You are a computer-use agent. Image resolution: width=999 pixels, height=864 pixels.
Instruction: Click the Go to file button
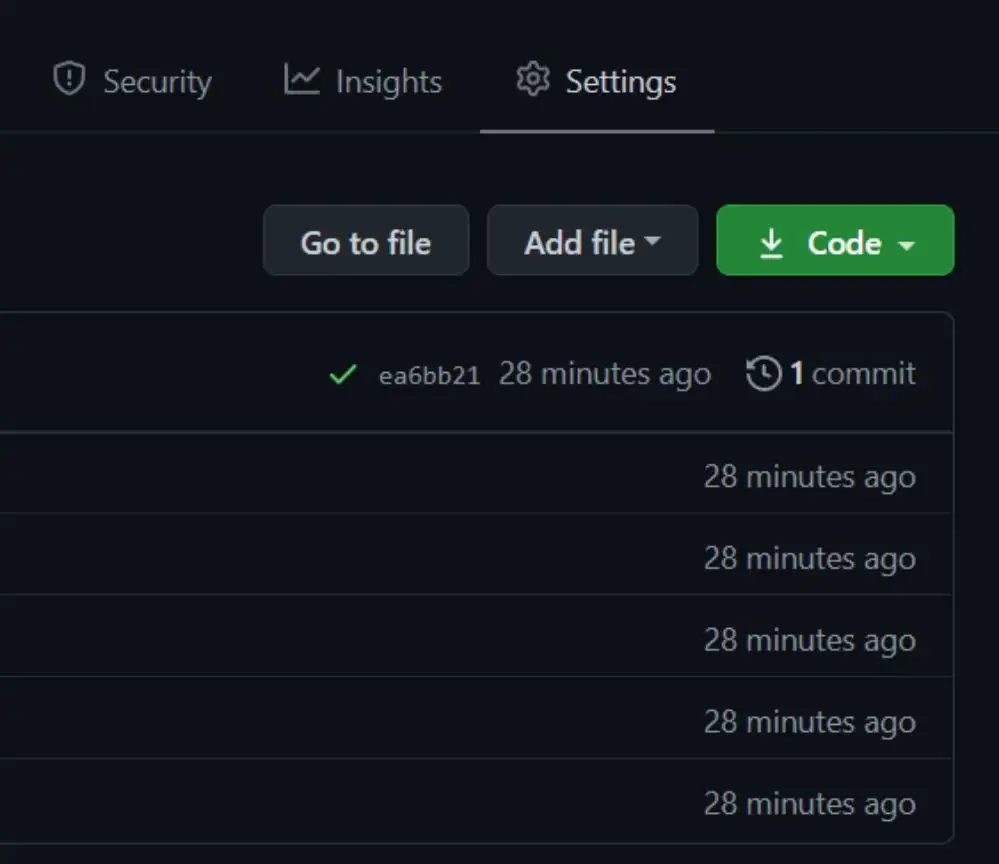pyautogui.click(x=366, y=240)
